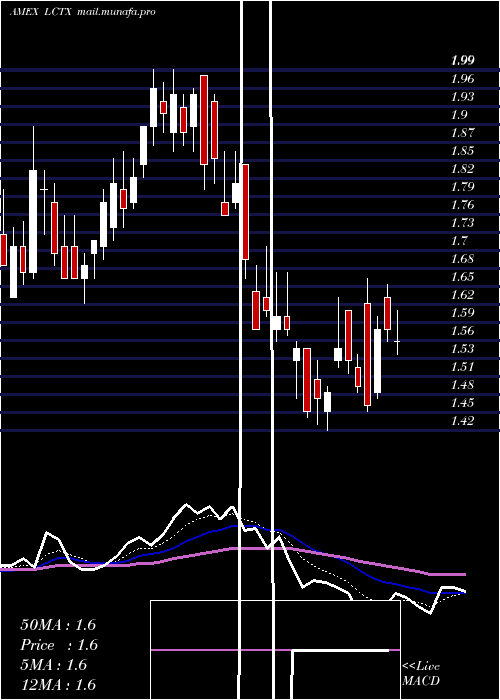The image size is (500, 700).
Task: Click the Price : 1.6 readout
Action: click(59, 645)
